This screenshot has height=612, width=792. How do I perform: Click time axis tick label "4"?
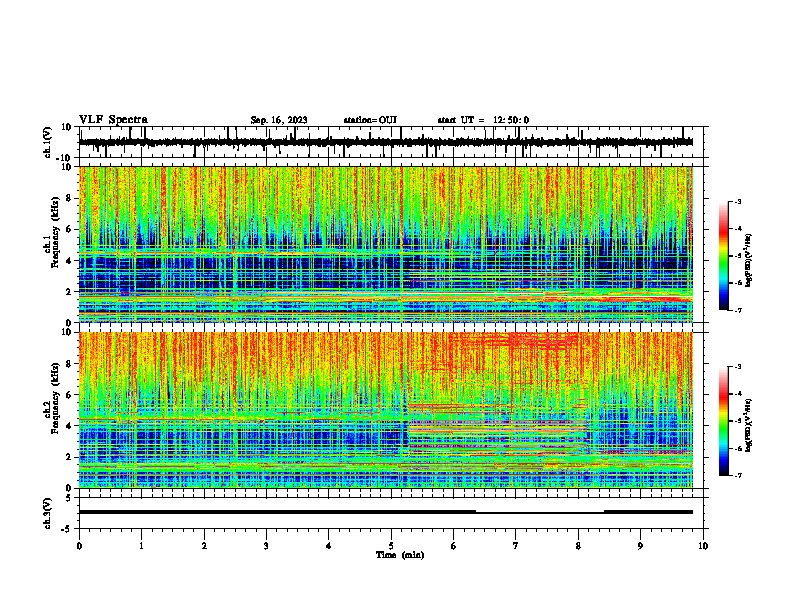point(329,546)
